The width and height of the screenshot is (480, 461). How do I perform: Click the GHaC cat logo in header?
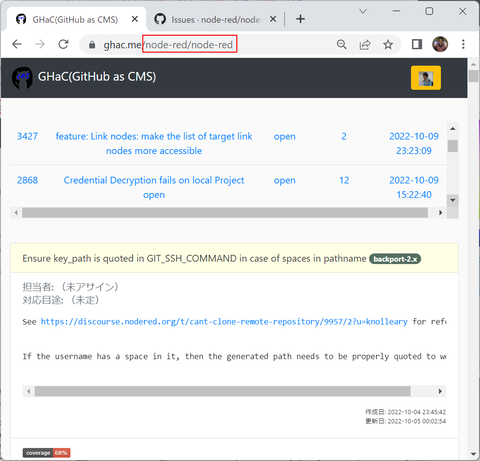coord(22,78)
